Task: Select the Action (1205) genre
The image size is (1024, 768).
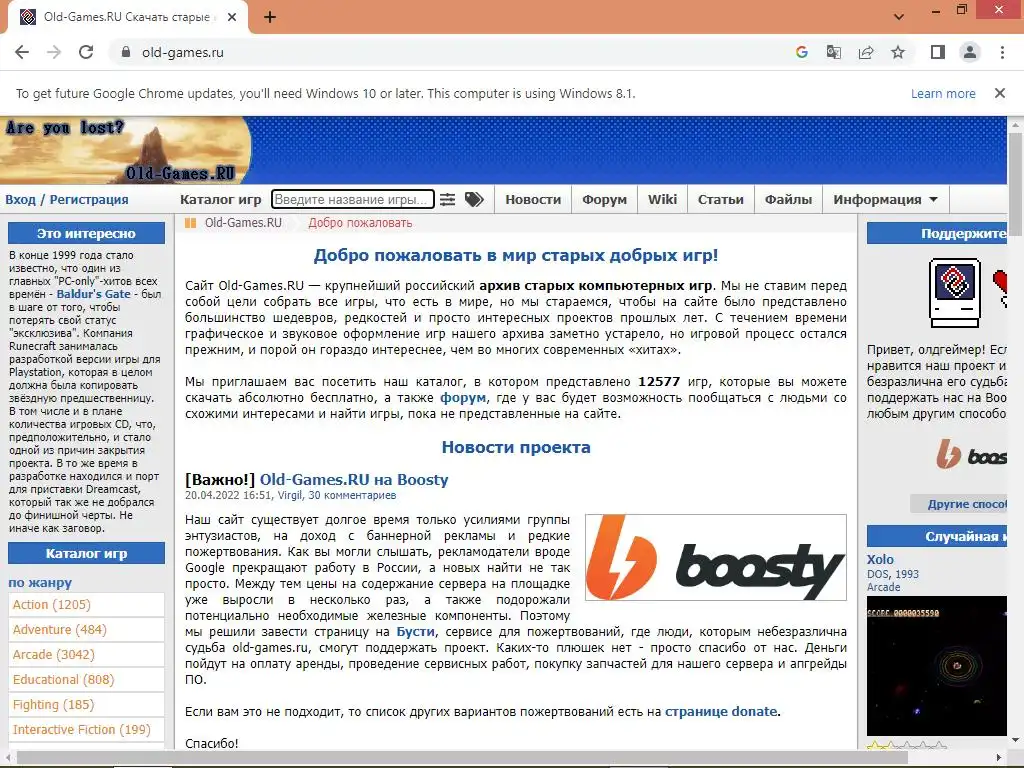Action: point(86,605)
